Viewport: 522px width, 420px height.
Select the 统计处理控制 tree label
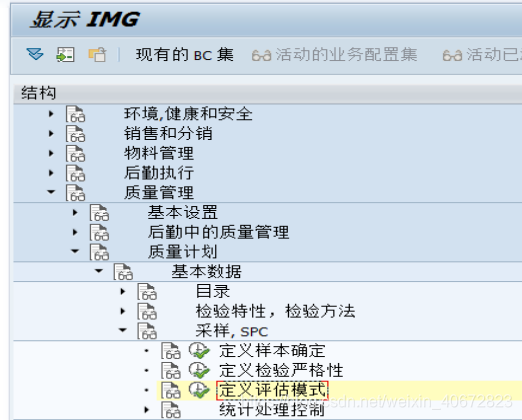point(272,410)
